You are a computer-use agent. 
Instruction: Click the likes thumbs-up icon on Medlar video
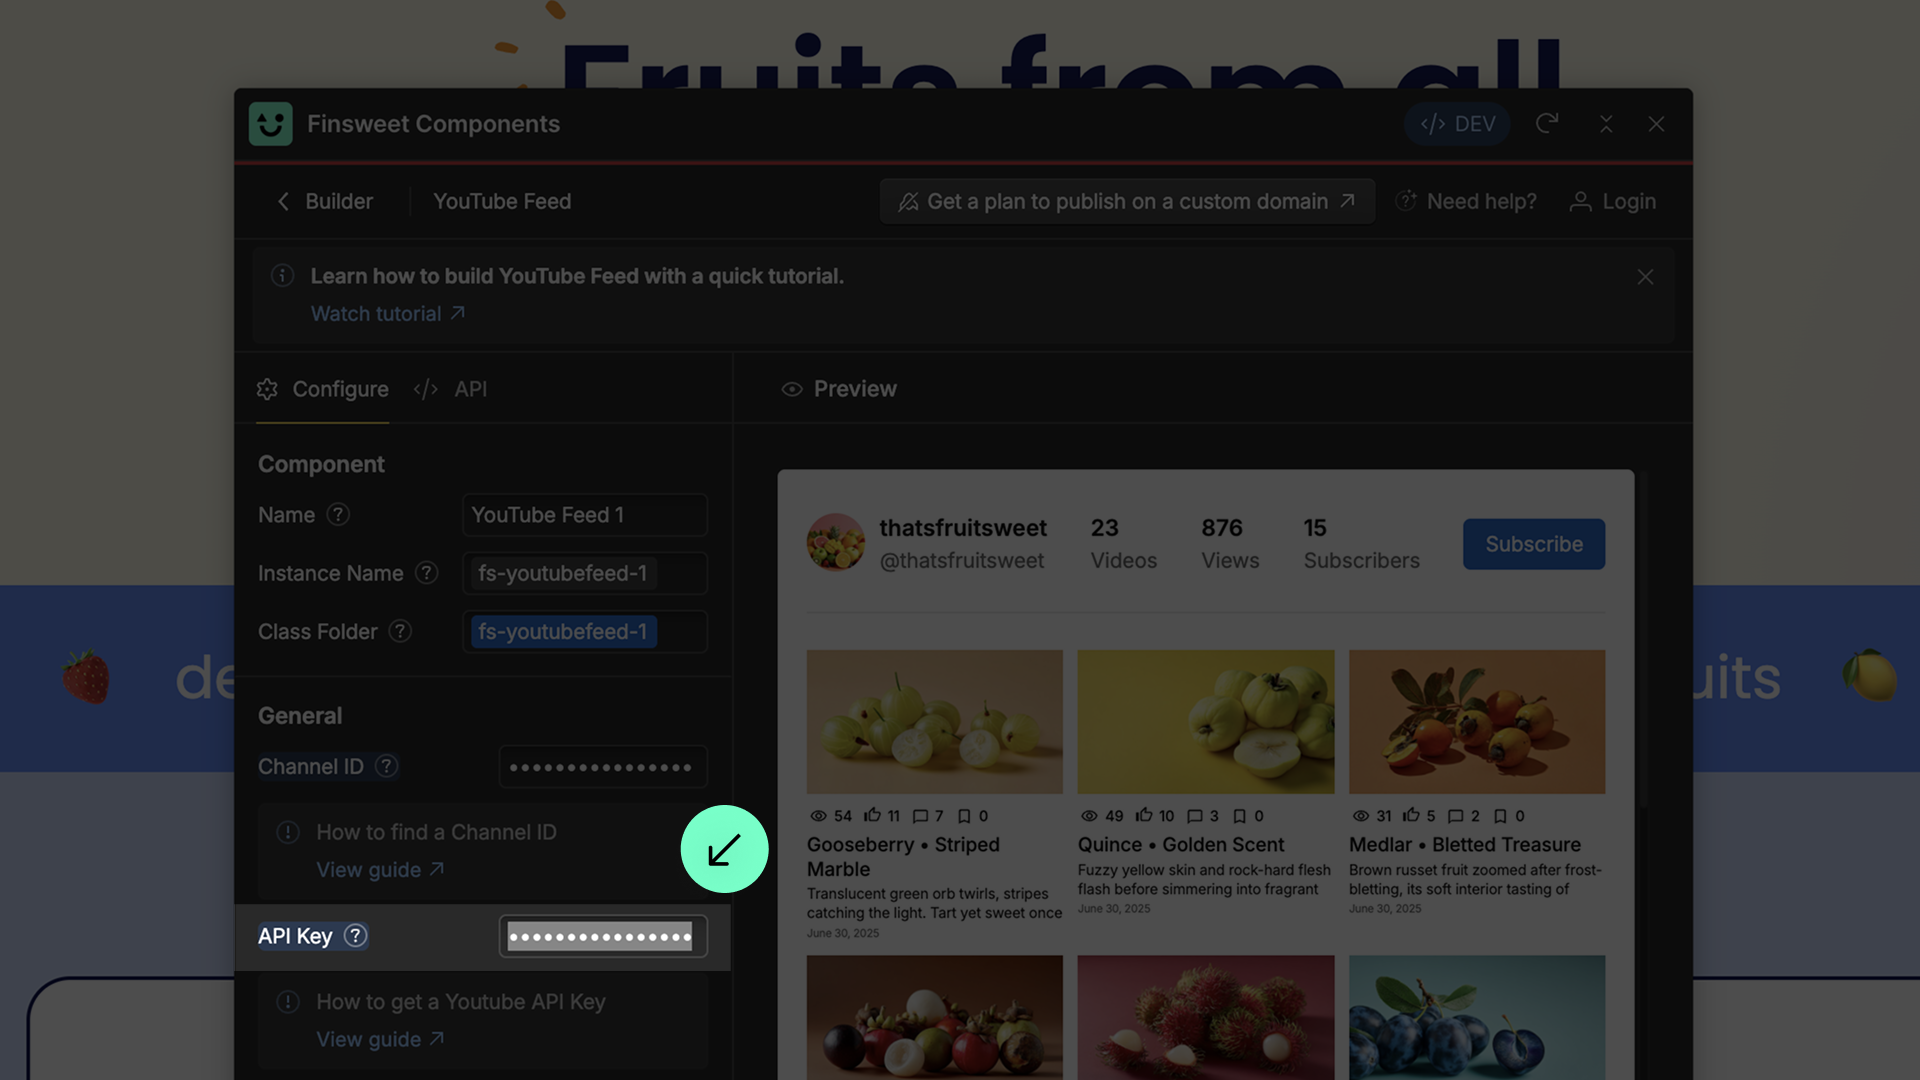pos(1411,815)
